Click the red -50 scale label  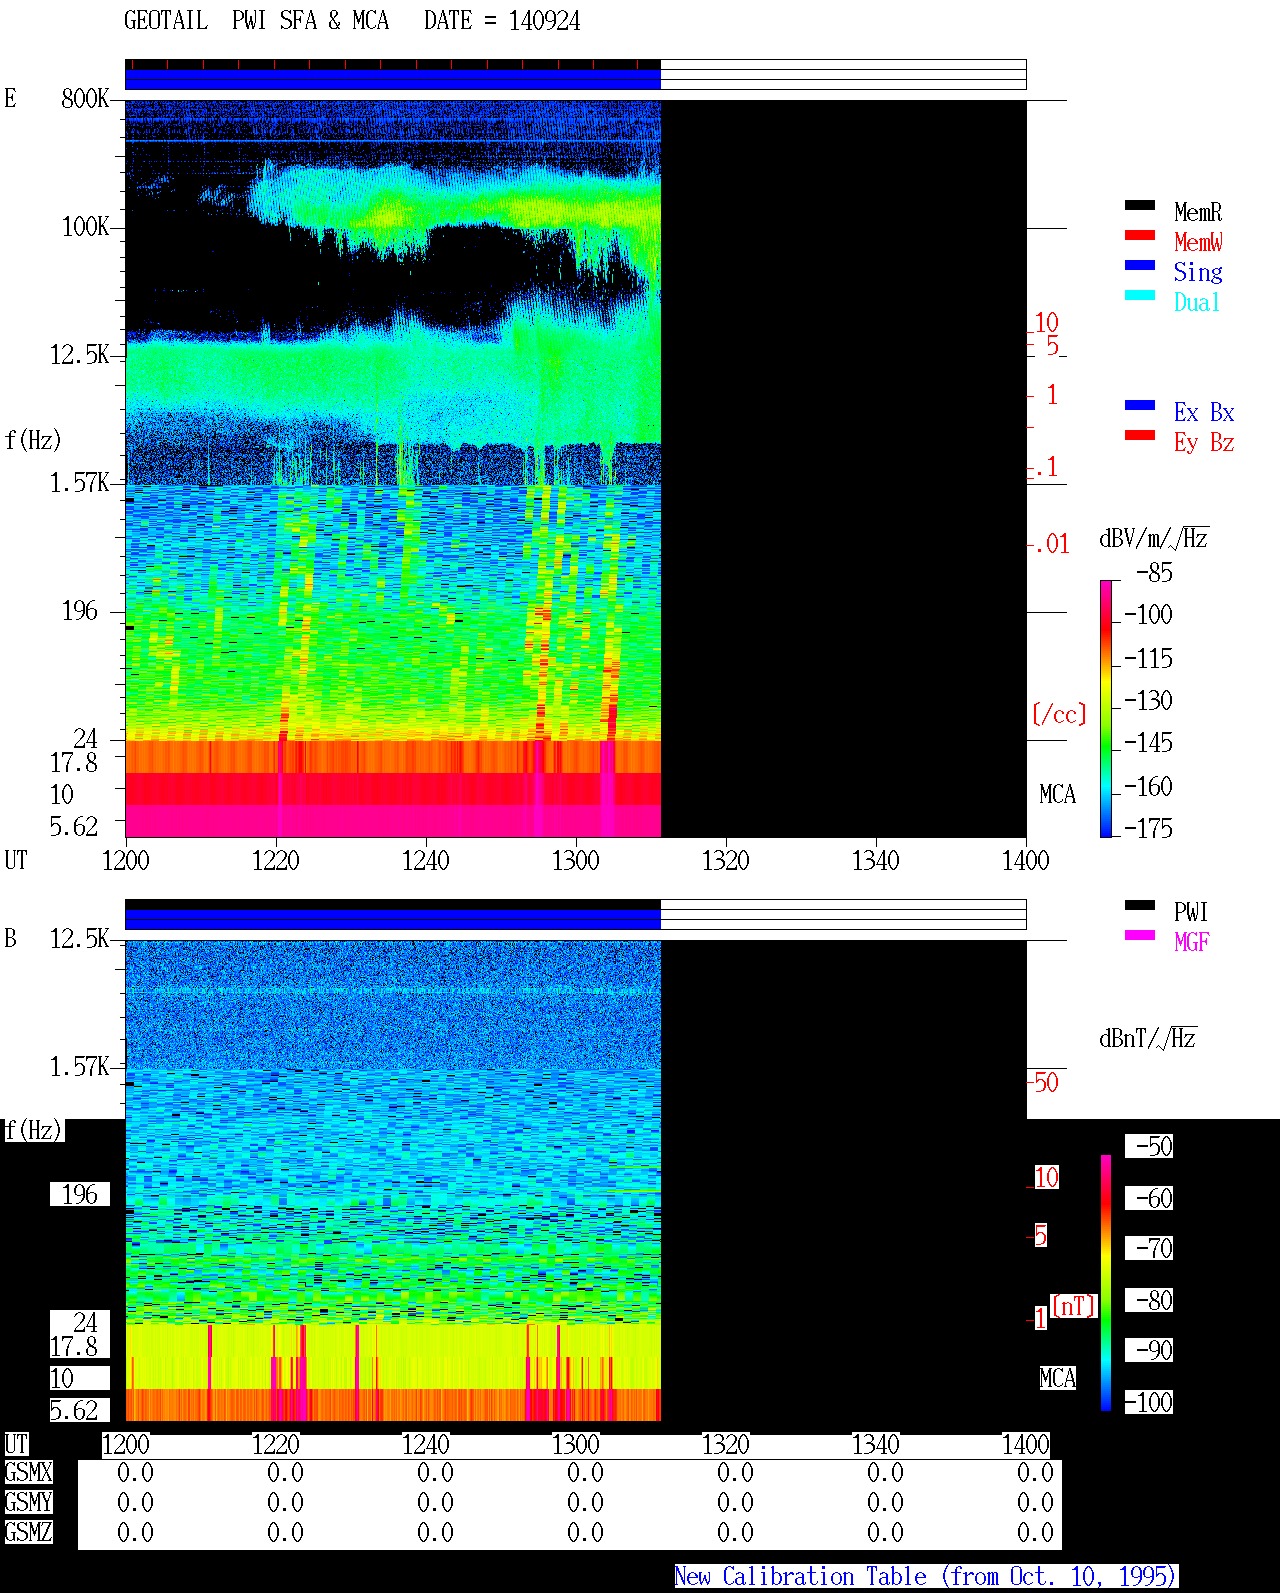pos(1045,1082)
